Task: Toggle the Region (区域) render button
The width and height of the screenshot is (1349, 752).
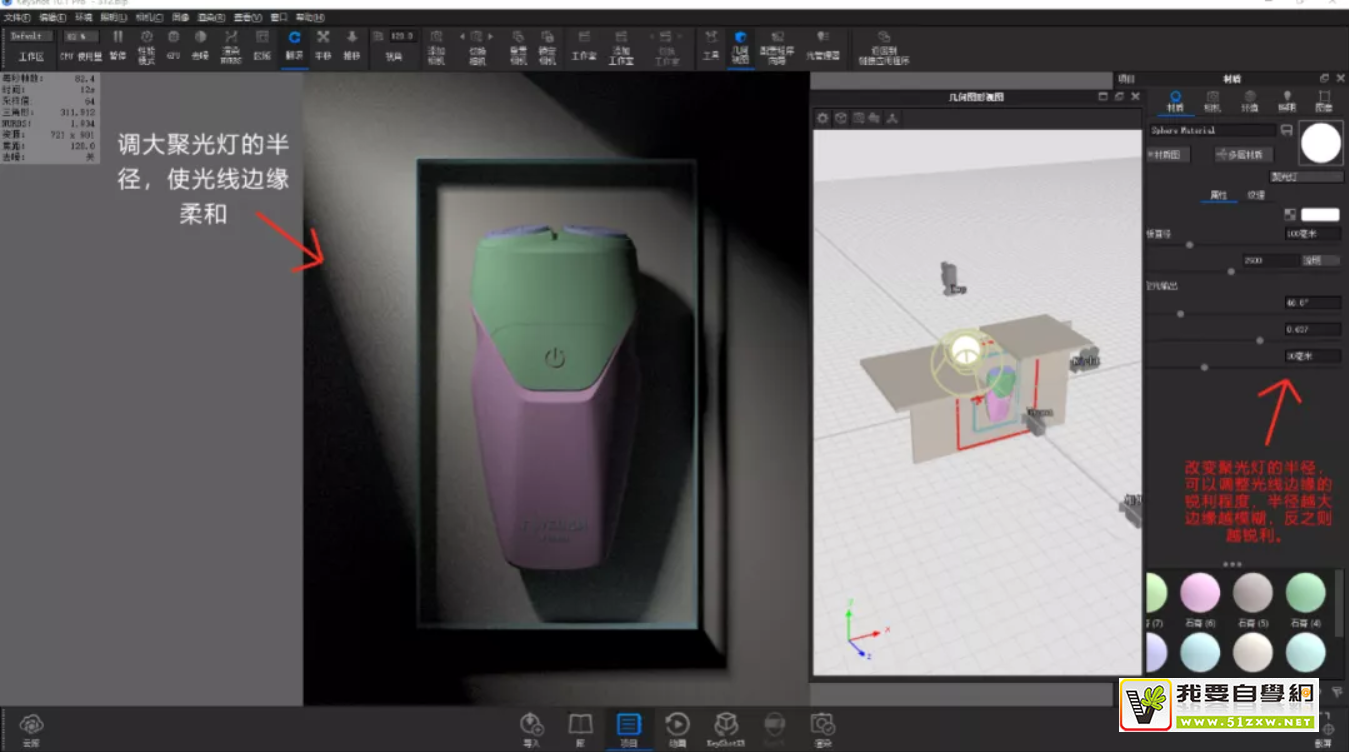Action: coord(262,43)
